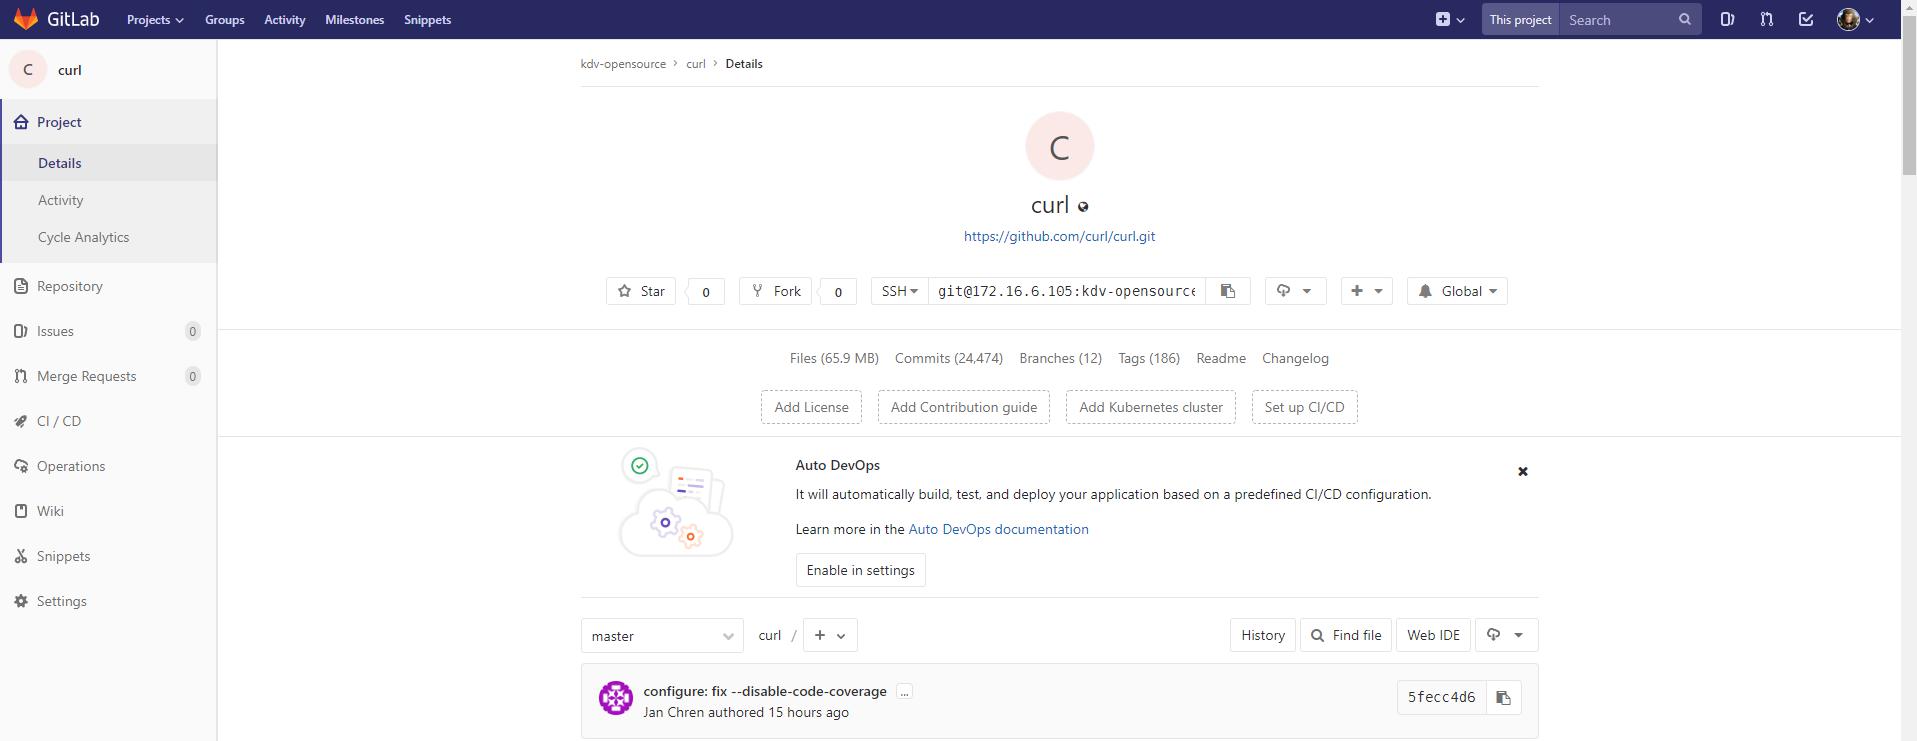
Task: Open the Global notification dropdown
Action: (x=1457, y=291)
